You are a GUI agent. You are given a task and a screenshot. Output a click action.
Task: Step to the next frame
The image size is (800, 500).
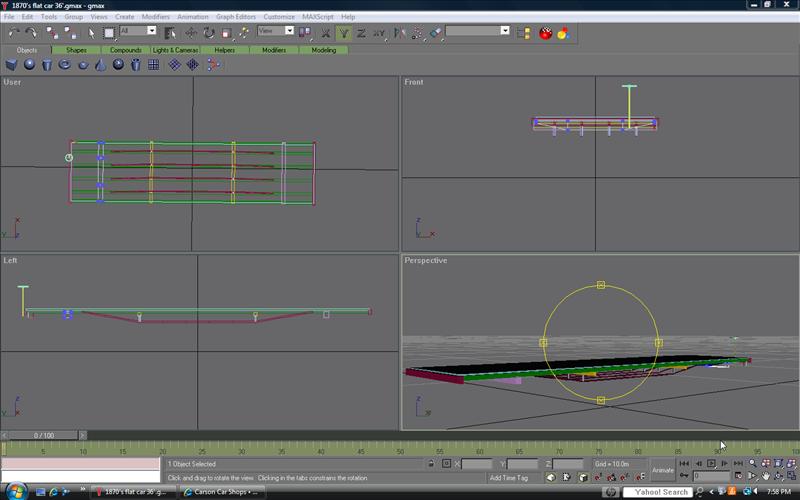(724, 463)
